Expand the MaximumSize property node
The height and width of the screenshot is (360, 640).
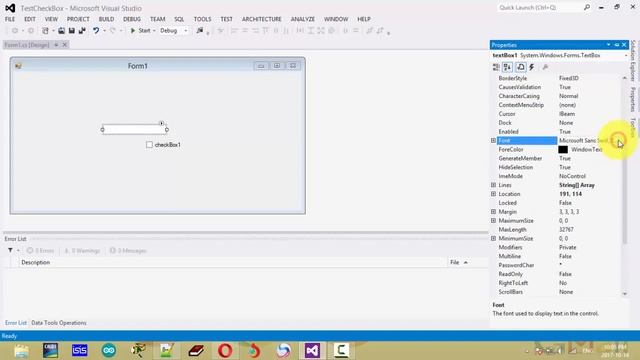point(493,221)
